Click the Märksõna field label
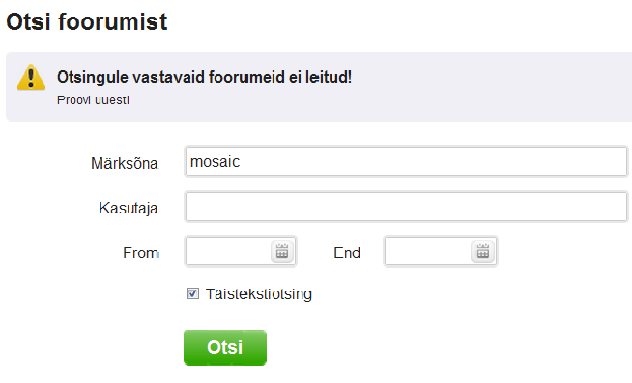 (x=125, y=163)
